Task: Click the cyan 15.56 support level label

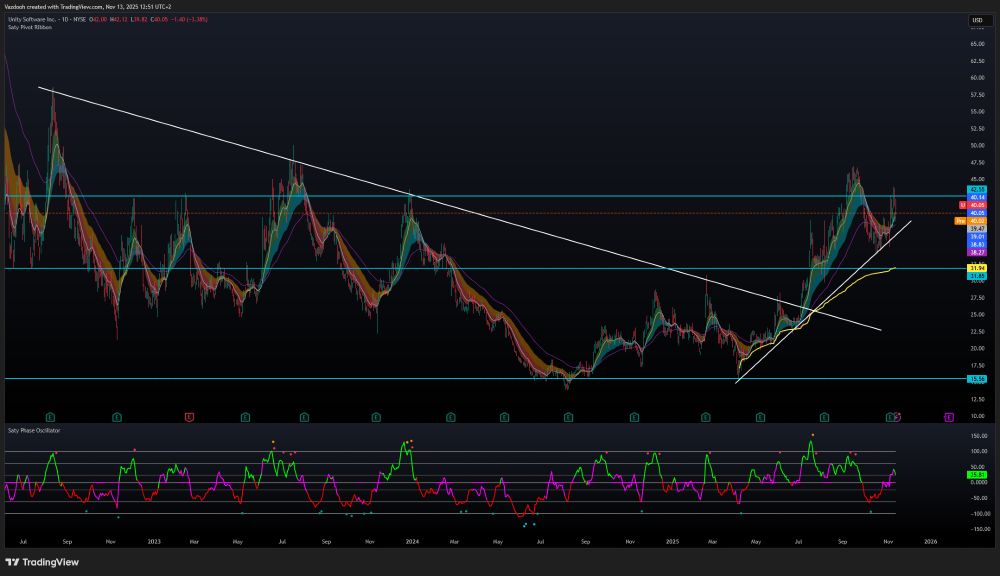Action: [x=977, y=379]
